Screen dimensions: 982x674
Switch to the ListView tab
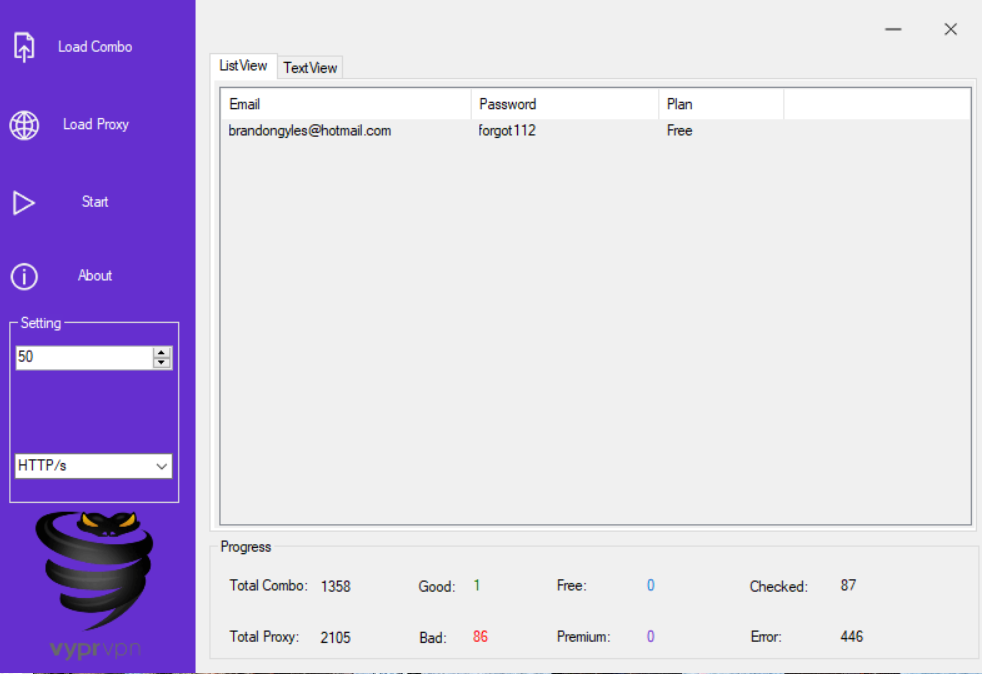[x=243, y=66]
